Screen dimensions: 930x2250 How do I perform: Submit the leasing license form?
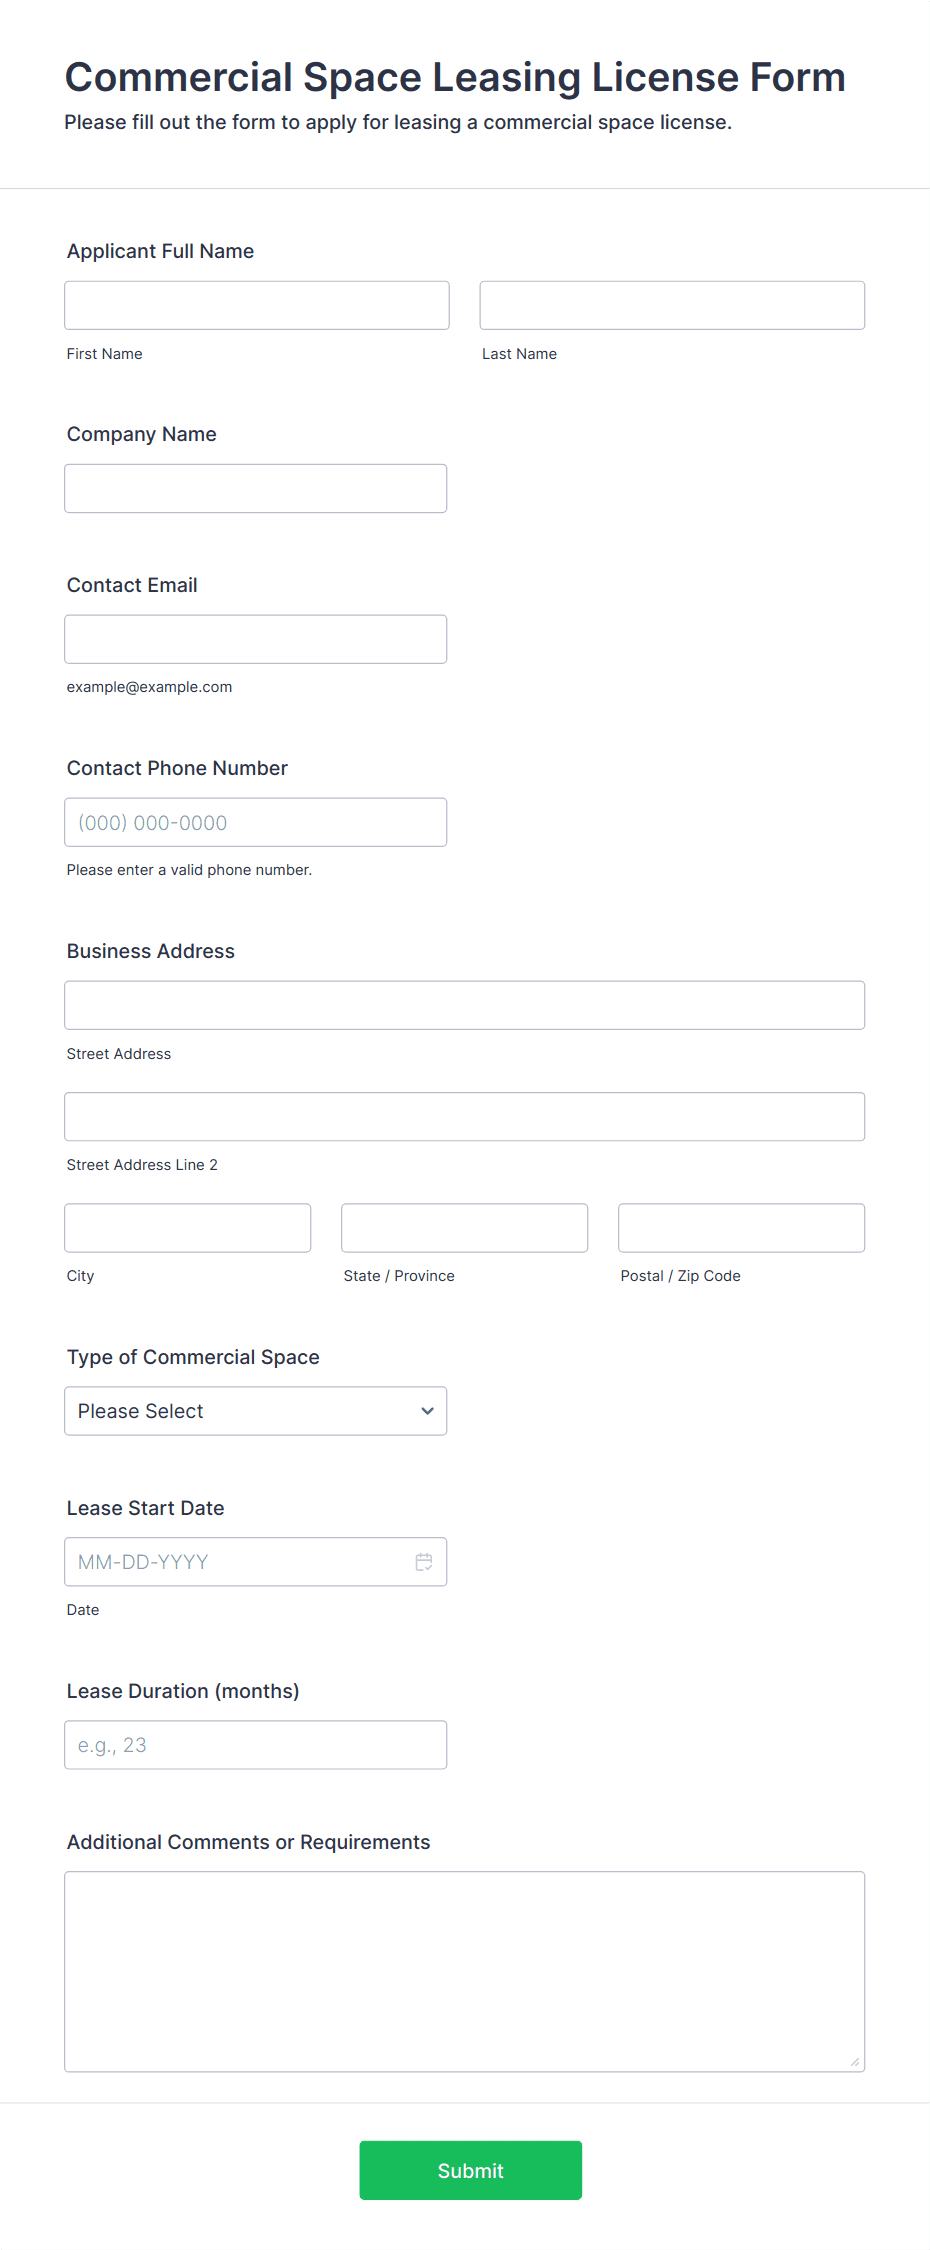(x=470, y=2170)
